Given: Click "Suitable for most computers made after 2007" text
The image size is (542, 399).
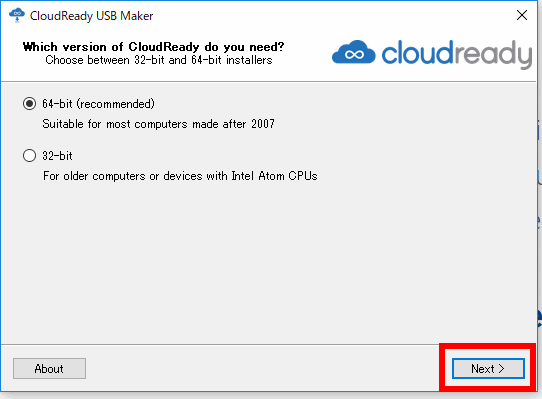Looking at the screenshot, I should click(159, 124).
